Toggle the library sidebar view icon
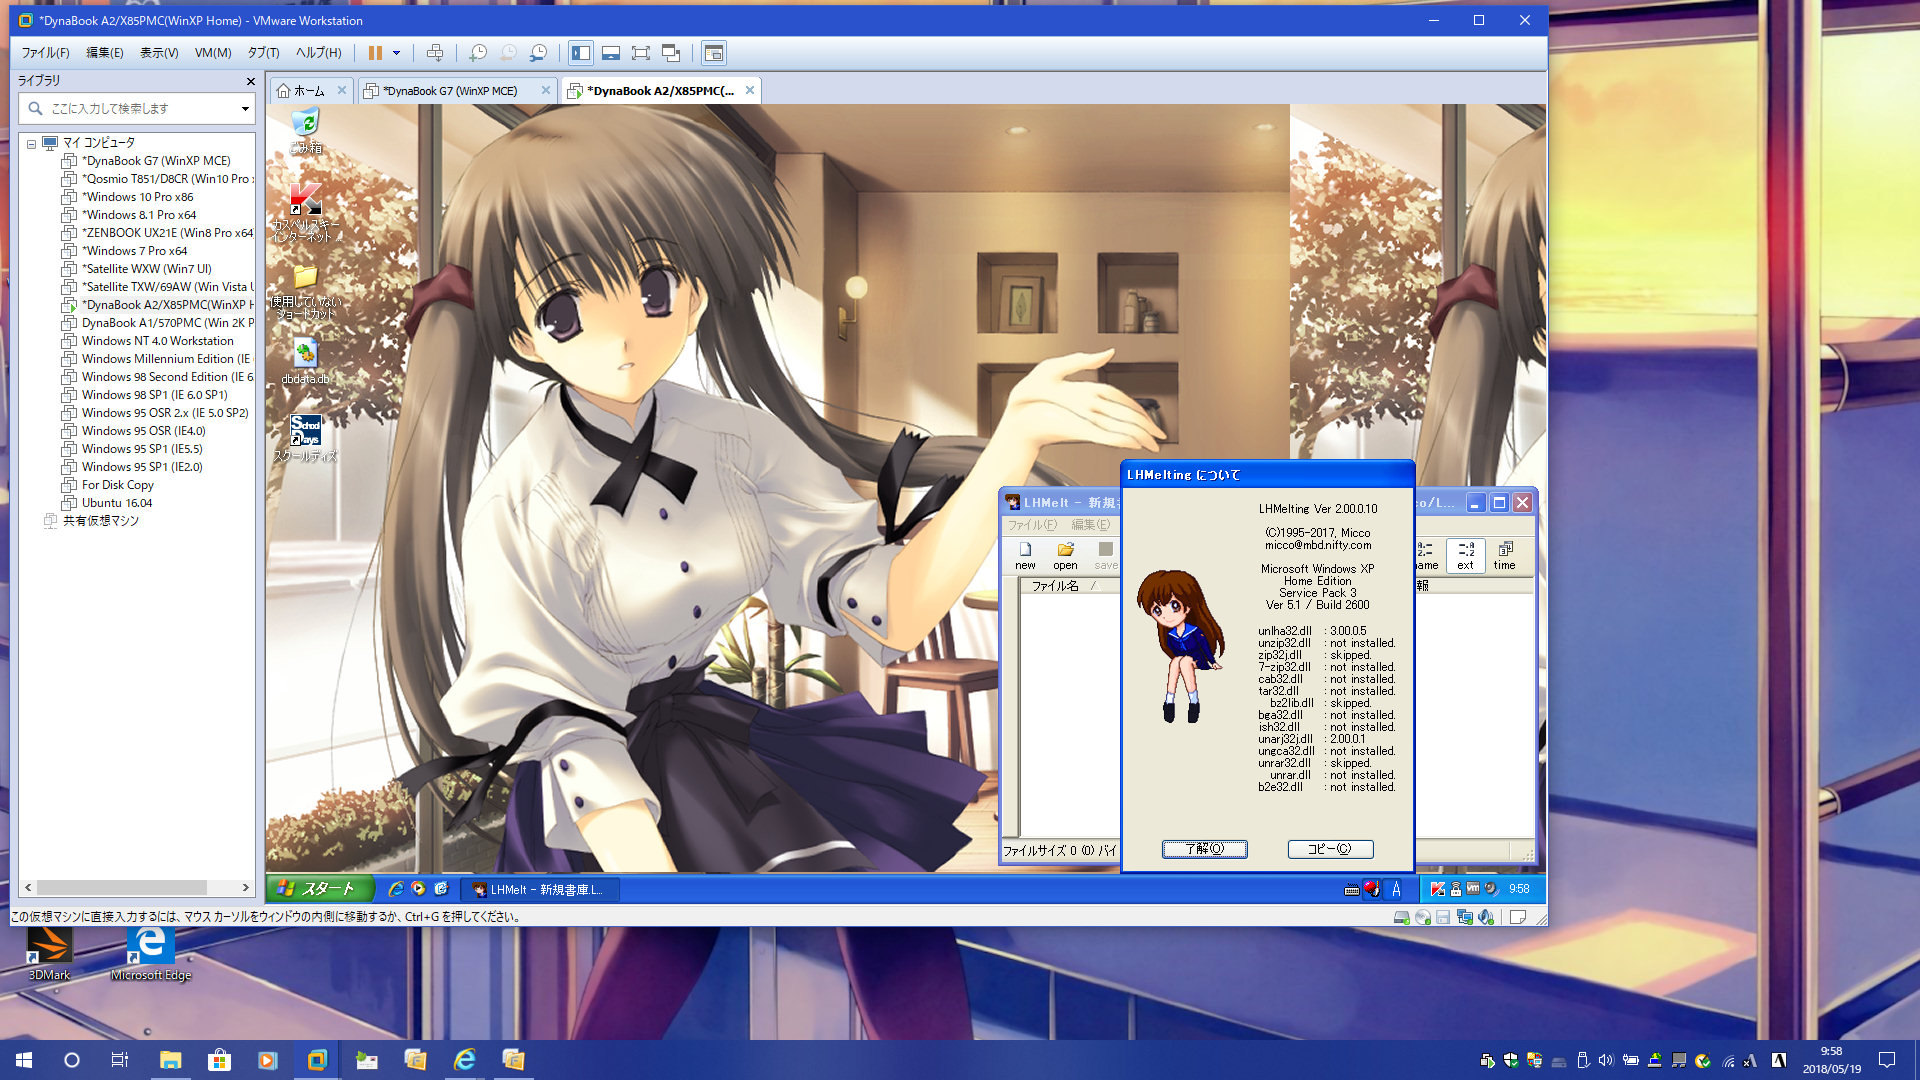The width and height of the screenshot is (1920, 1080). tap(581, 53)
